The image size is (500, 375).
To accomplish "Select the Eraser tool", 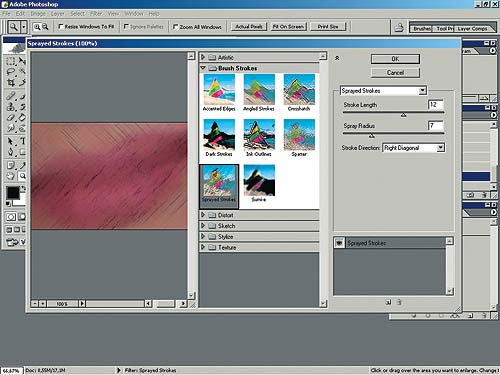I will pyautogui.click(x=11, y=118).
